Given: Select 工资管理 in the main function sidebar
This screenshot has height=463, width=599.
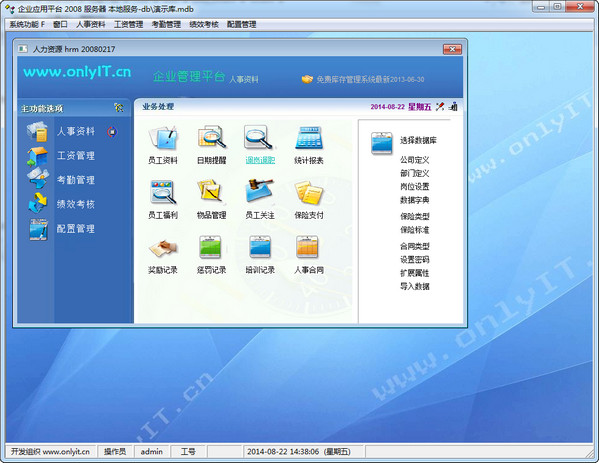Looking at the screenshot, I should [76, 156].
